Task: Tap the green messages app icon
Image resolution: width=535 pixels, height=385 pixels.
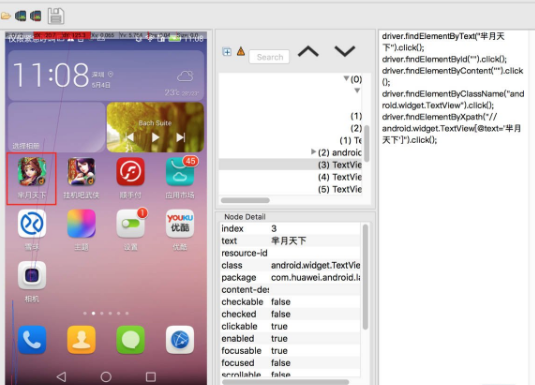Action: click(130, 340)
